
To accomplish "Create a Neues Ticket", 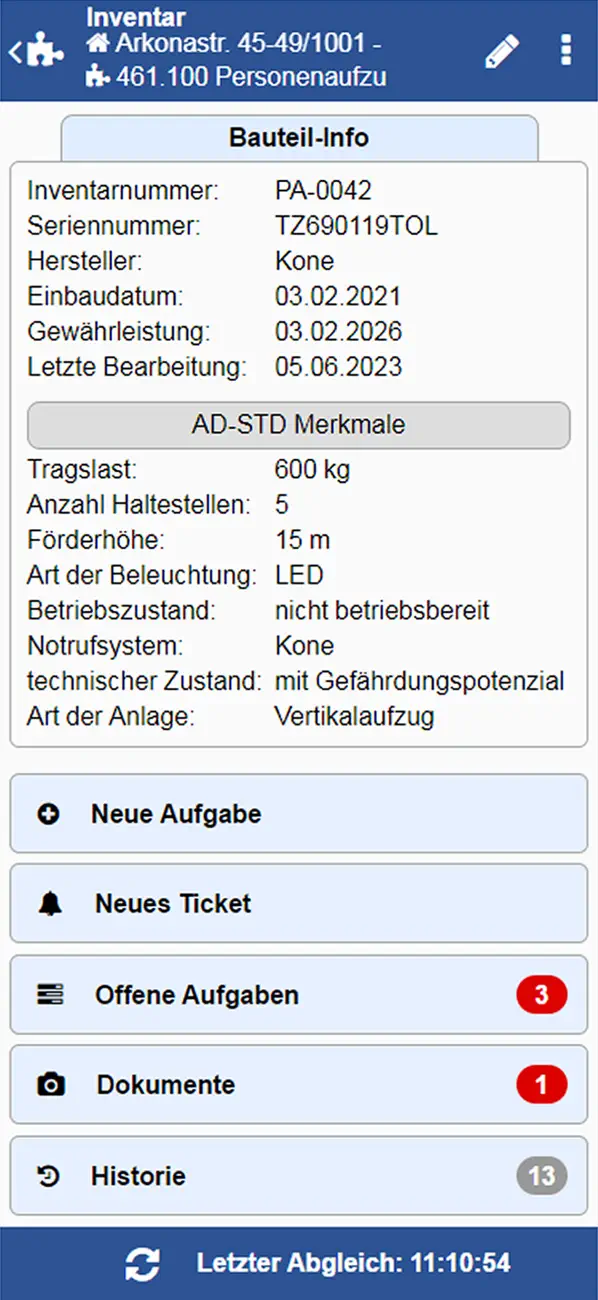I will (x=299, y=903).
